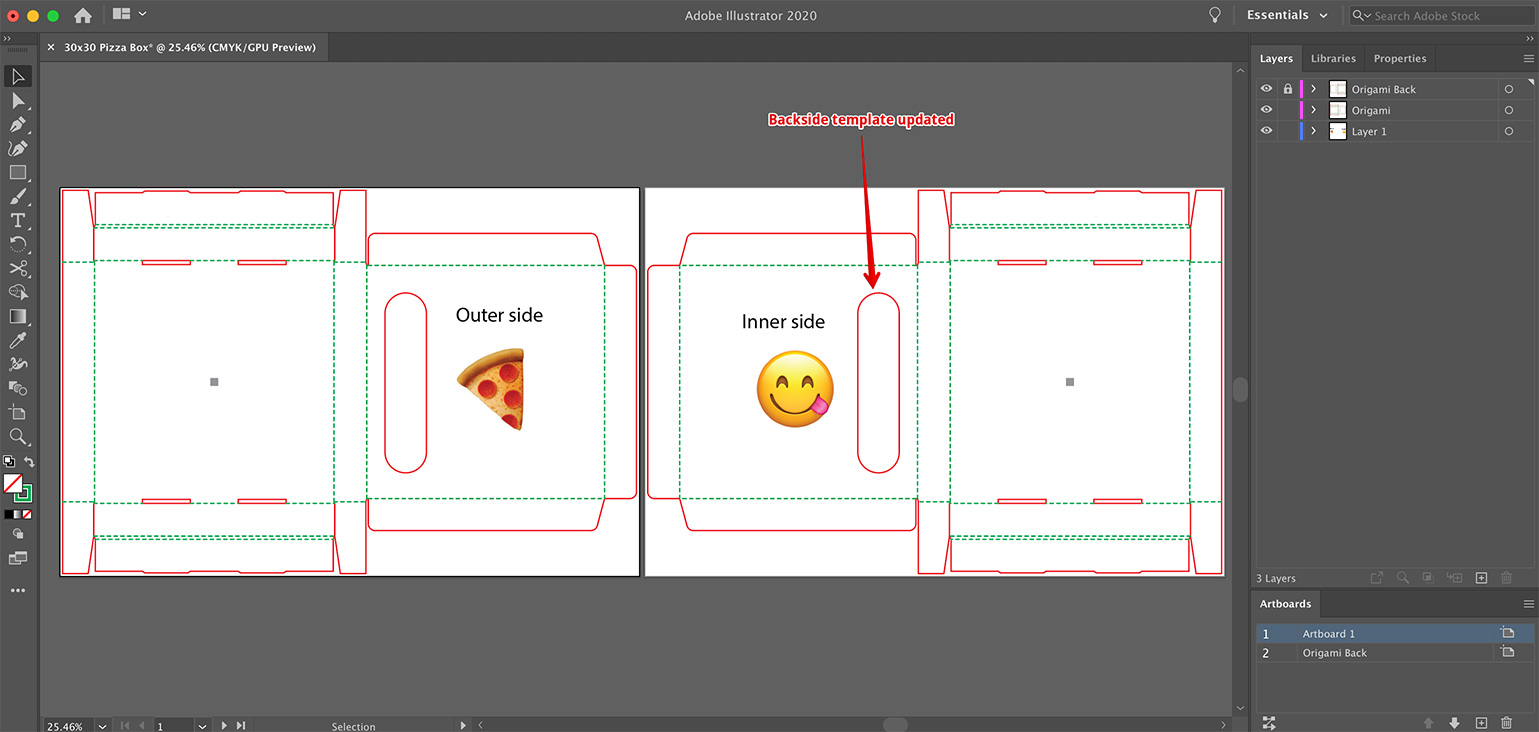Open Layers panel hamburger menu
This screenshot has height=732, width=1539.
pyautogui.click(x=1528, y=59)
